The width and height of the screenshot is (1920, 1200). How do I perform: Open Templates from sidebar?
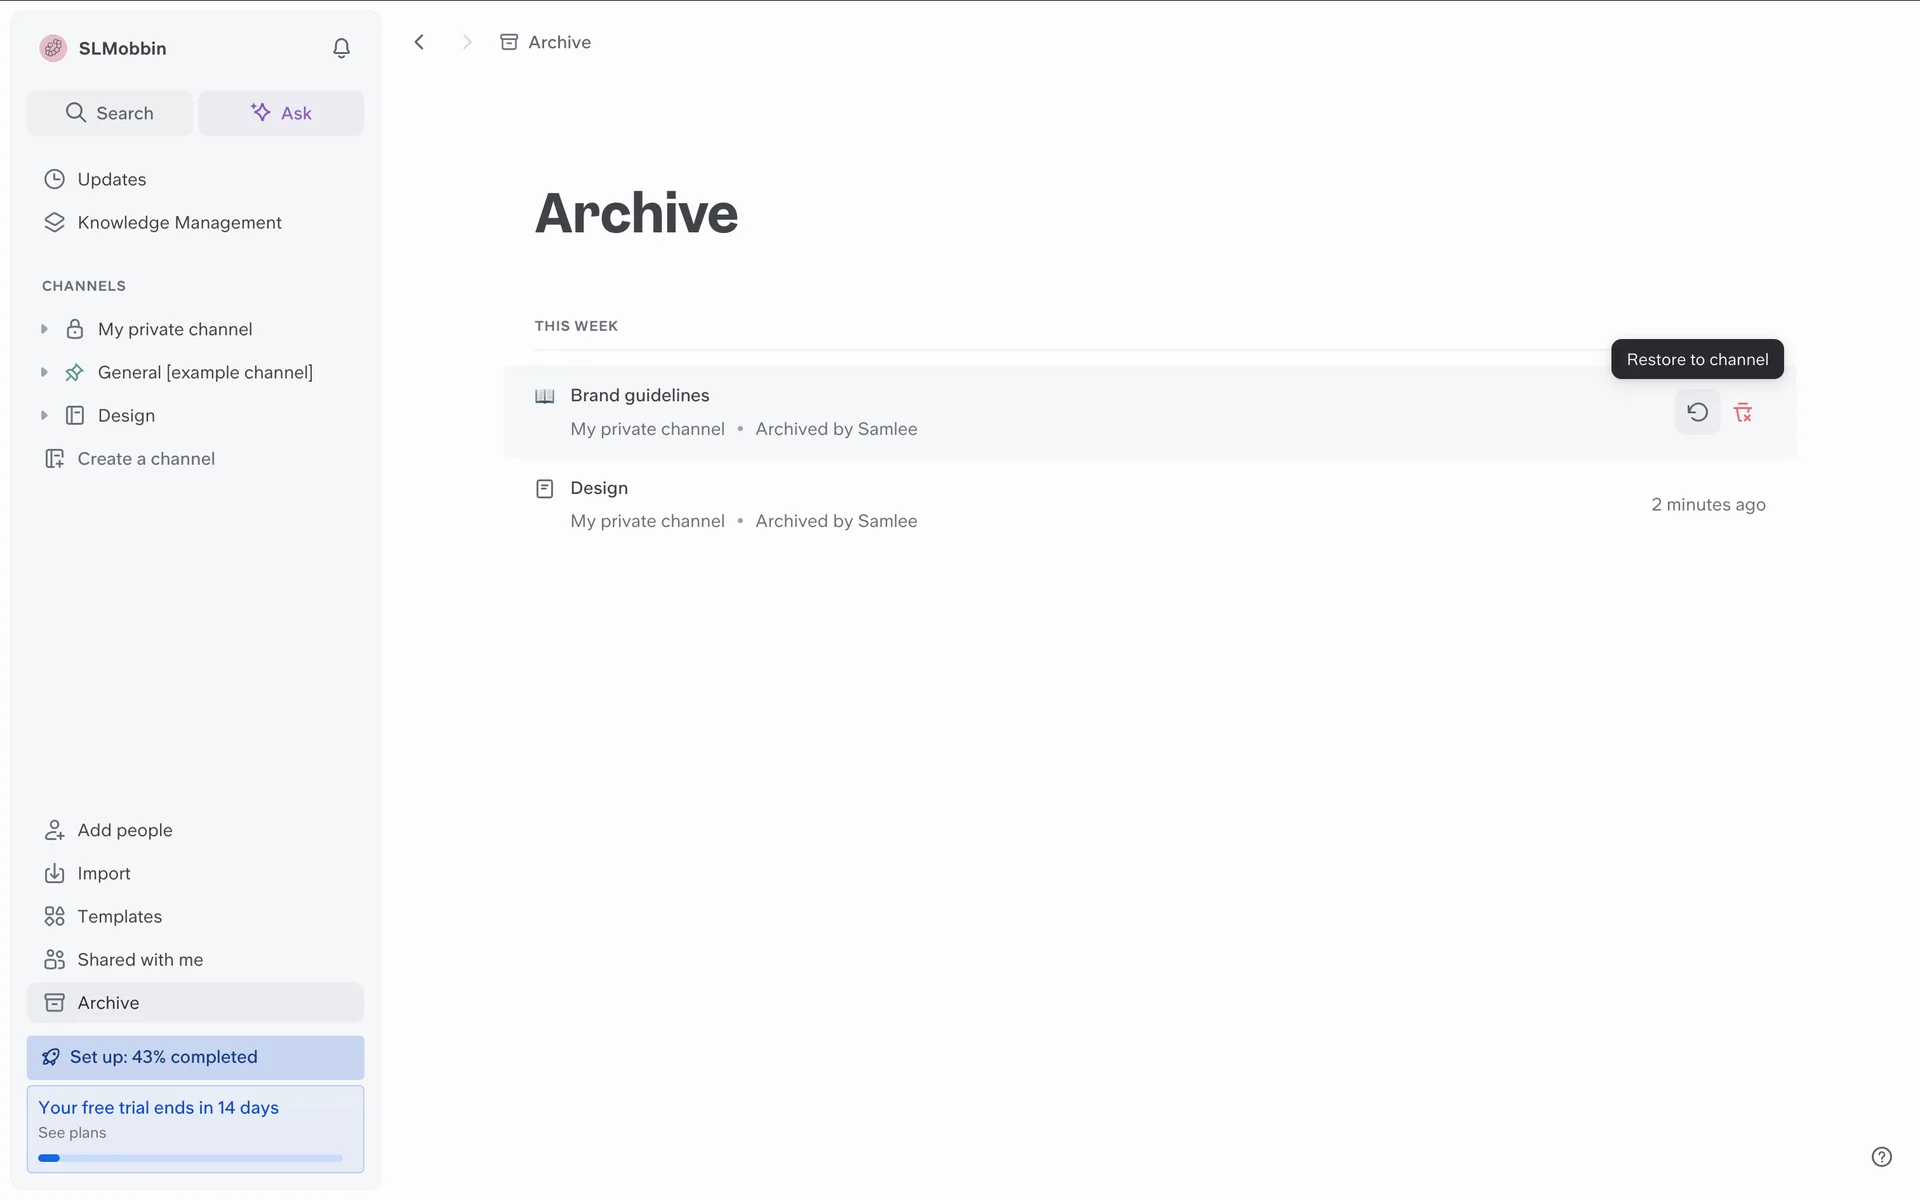point(119,916)
